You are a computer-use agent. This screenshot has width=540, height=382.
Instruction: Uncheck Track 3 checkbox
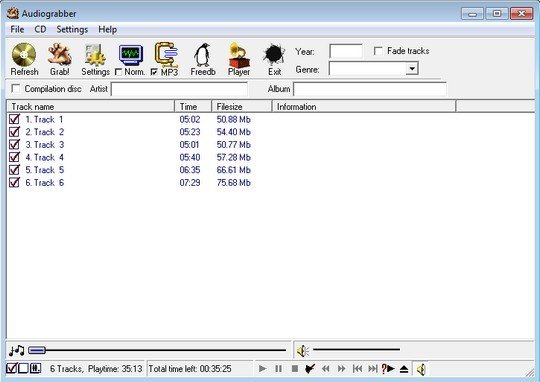[14, 145]
